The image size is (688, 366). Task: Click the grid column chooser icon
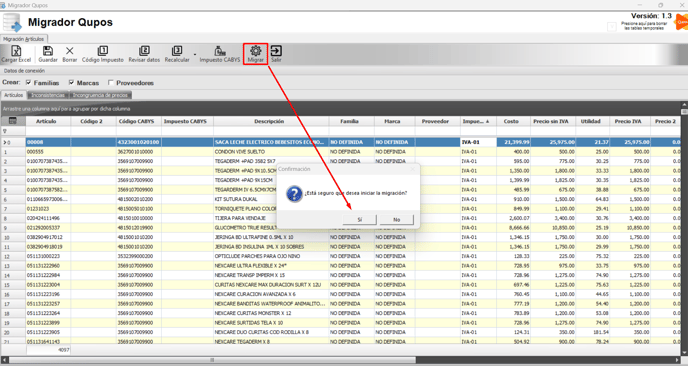13,121
